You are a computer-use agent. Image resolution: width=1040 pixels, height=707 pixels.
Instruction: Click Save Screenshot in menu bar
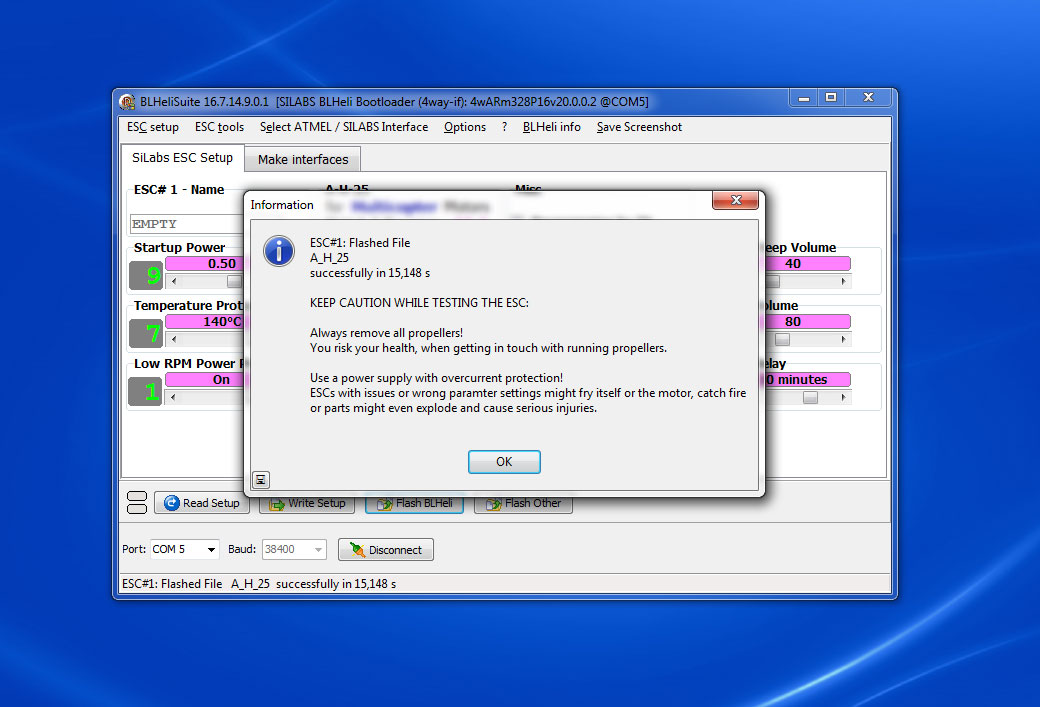click(639, 127)
